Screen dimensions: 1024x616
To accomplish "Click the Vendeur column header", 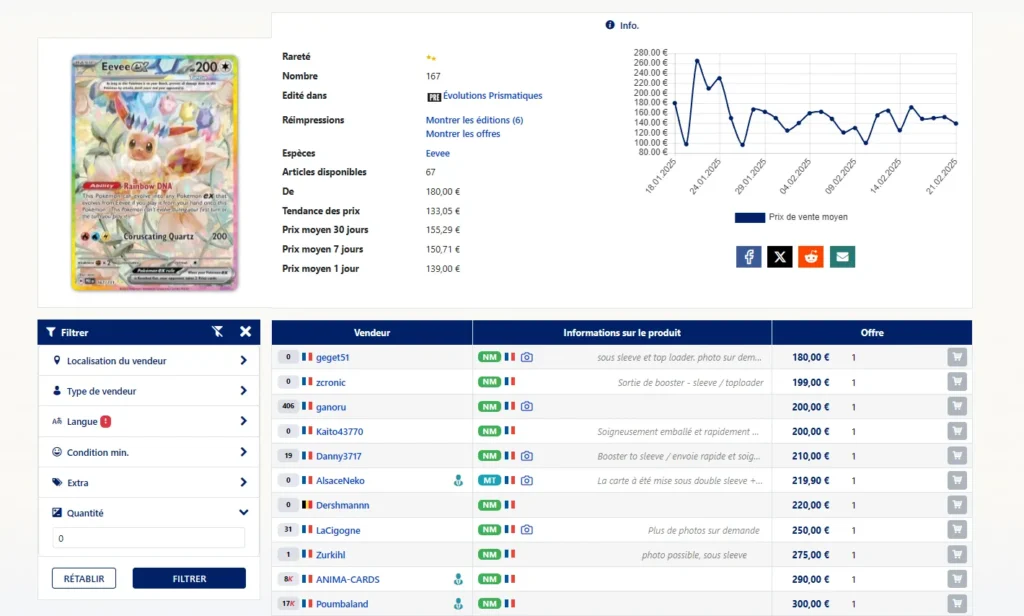I will tap(372, 332).
